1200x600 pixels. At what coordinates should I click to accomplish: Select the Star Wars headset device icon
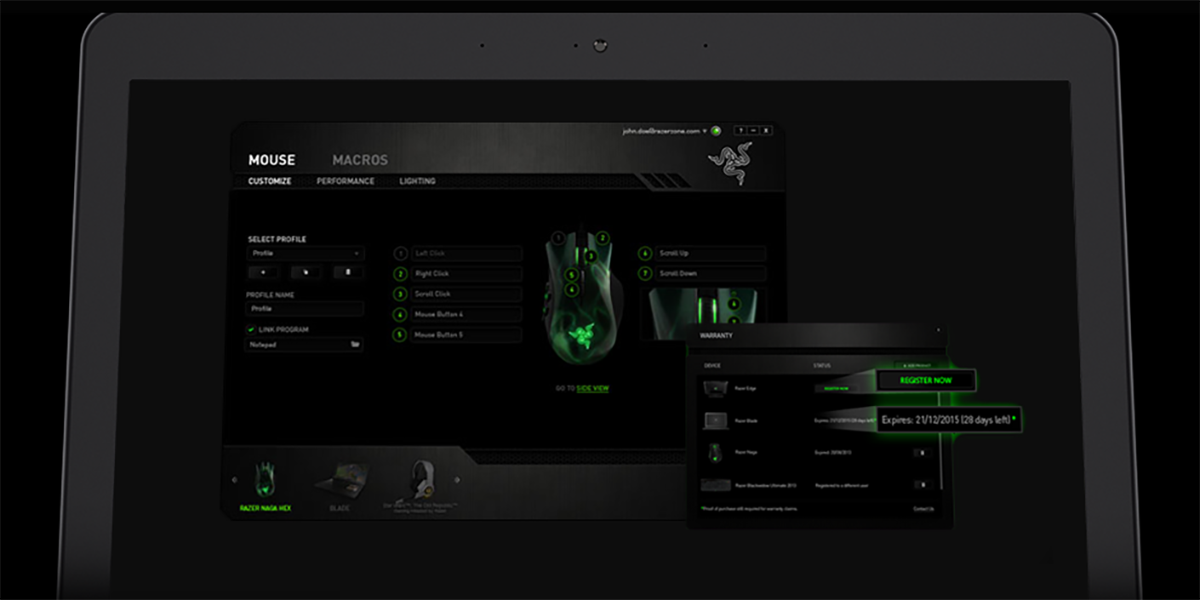[420, 480]
